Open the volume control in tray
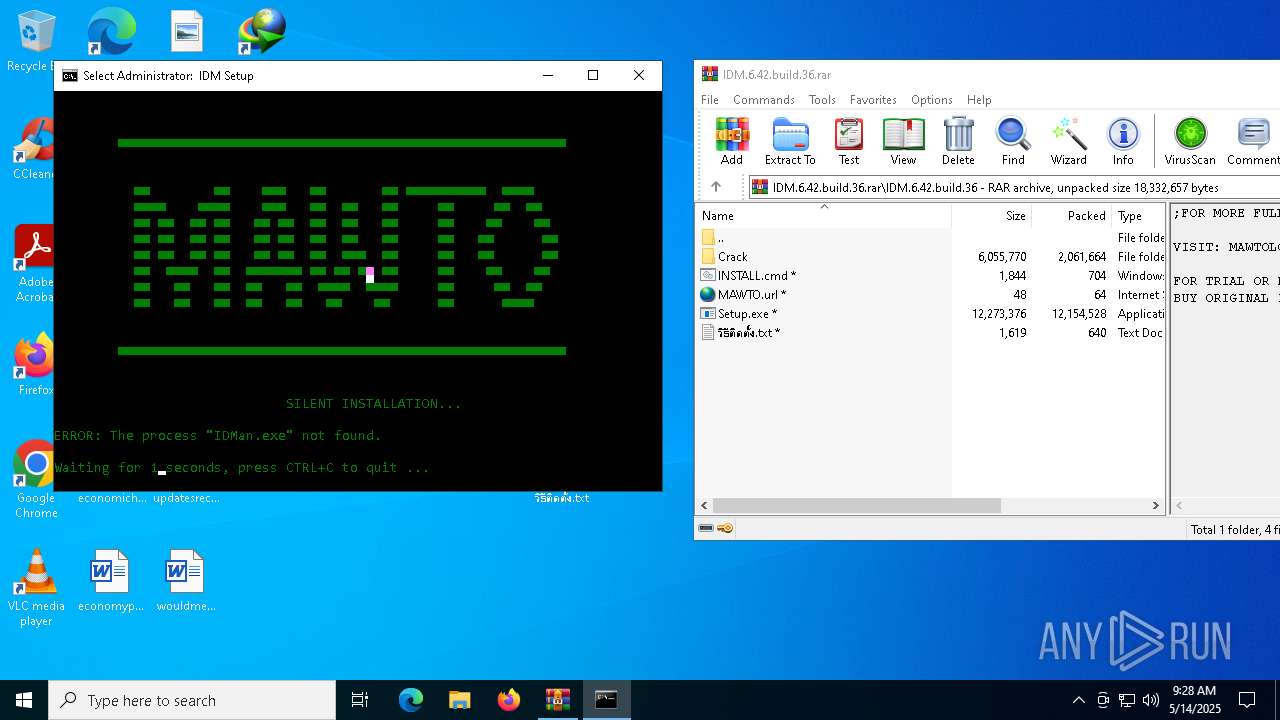This screenshot has height=720, width=1280. pos(1151,700)
